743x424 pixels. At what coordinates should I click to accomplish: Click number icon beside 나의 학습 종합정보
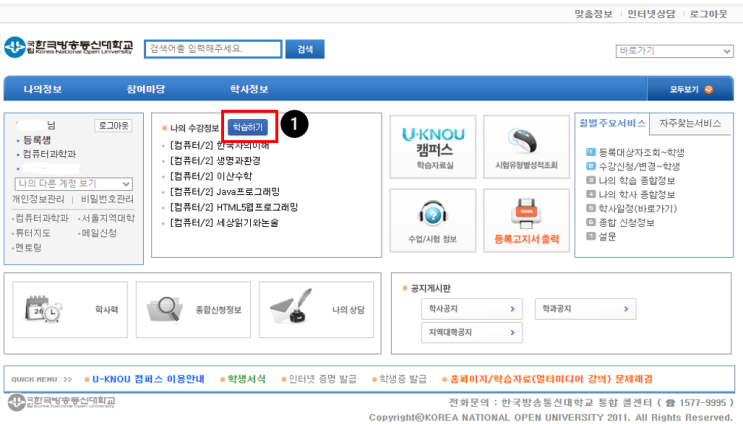[x=590, y=180]
